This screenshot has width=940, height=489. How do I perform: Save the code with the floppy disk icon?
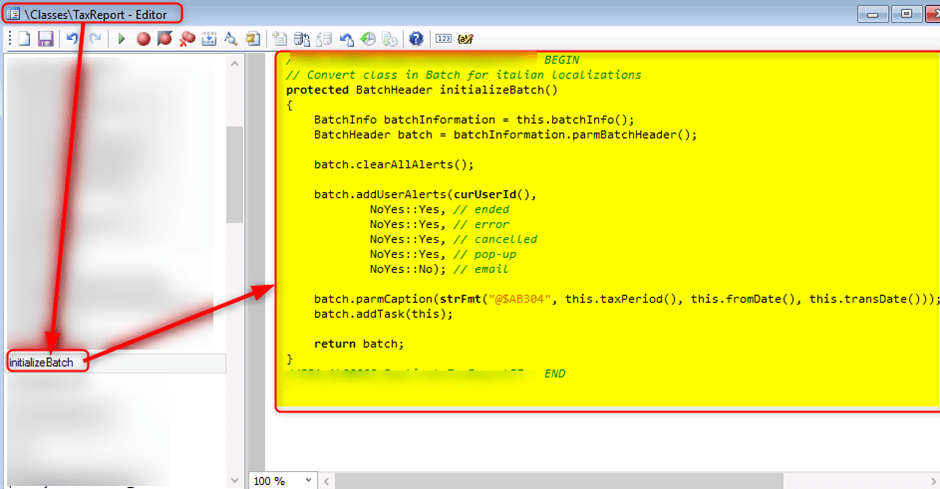tap(45, 39)
